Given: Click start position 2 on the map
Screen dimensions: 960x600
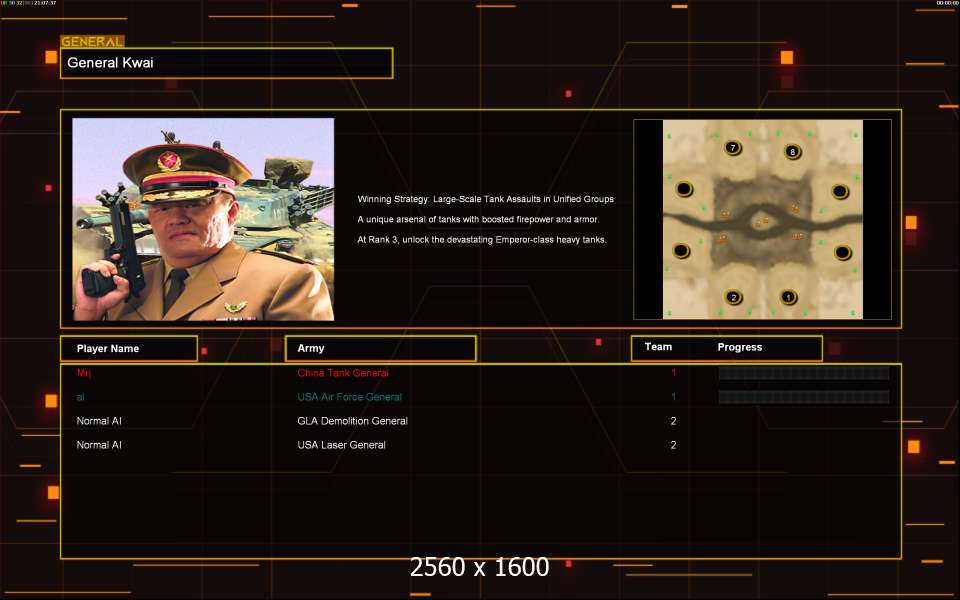Looking at the screenshot, I should [x=733, y=298].
